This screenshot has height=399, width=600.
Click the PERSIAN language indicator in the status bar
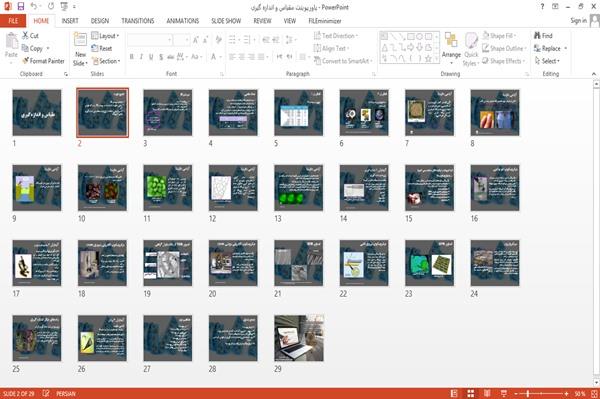point(66,394)
